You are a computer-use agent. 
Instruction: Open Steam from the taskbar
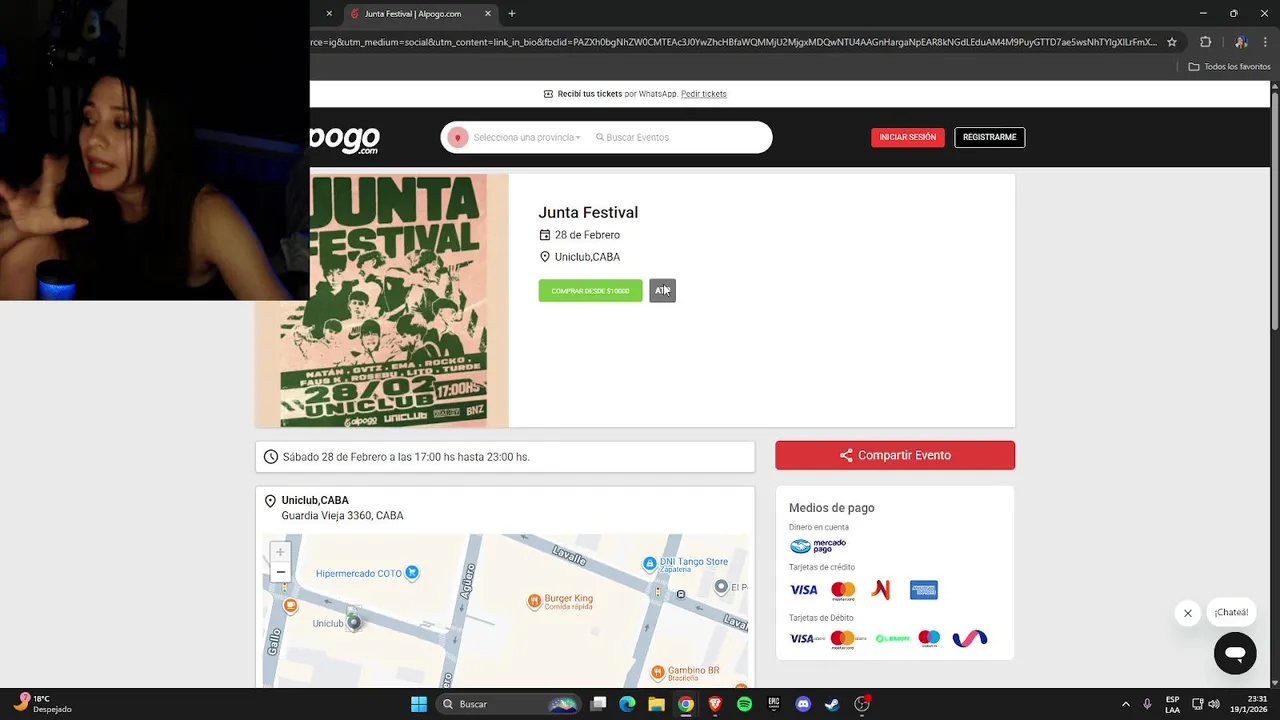point(832,704)
